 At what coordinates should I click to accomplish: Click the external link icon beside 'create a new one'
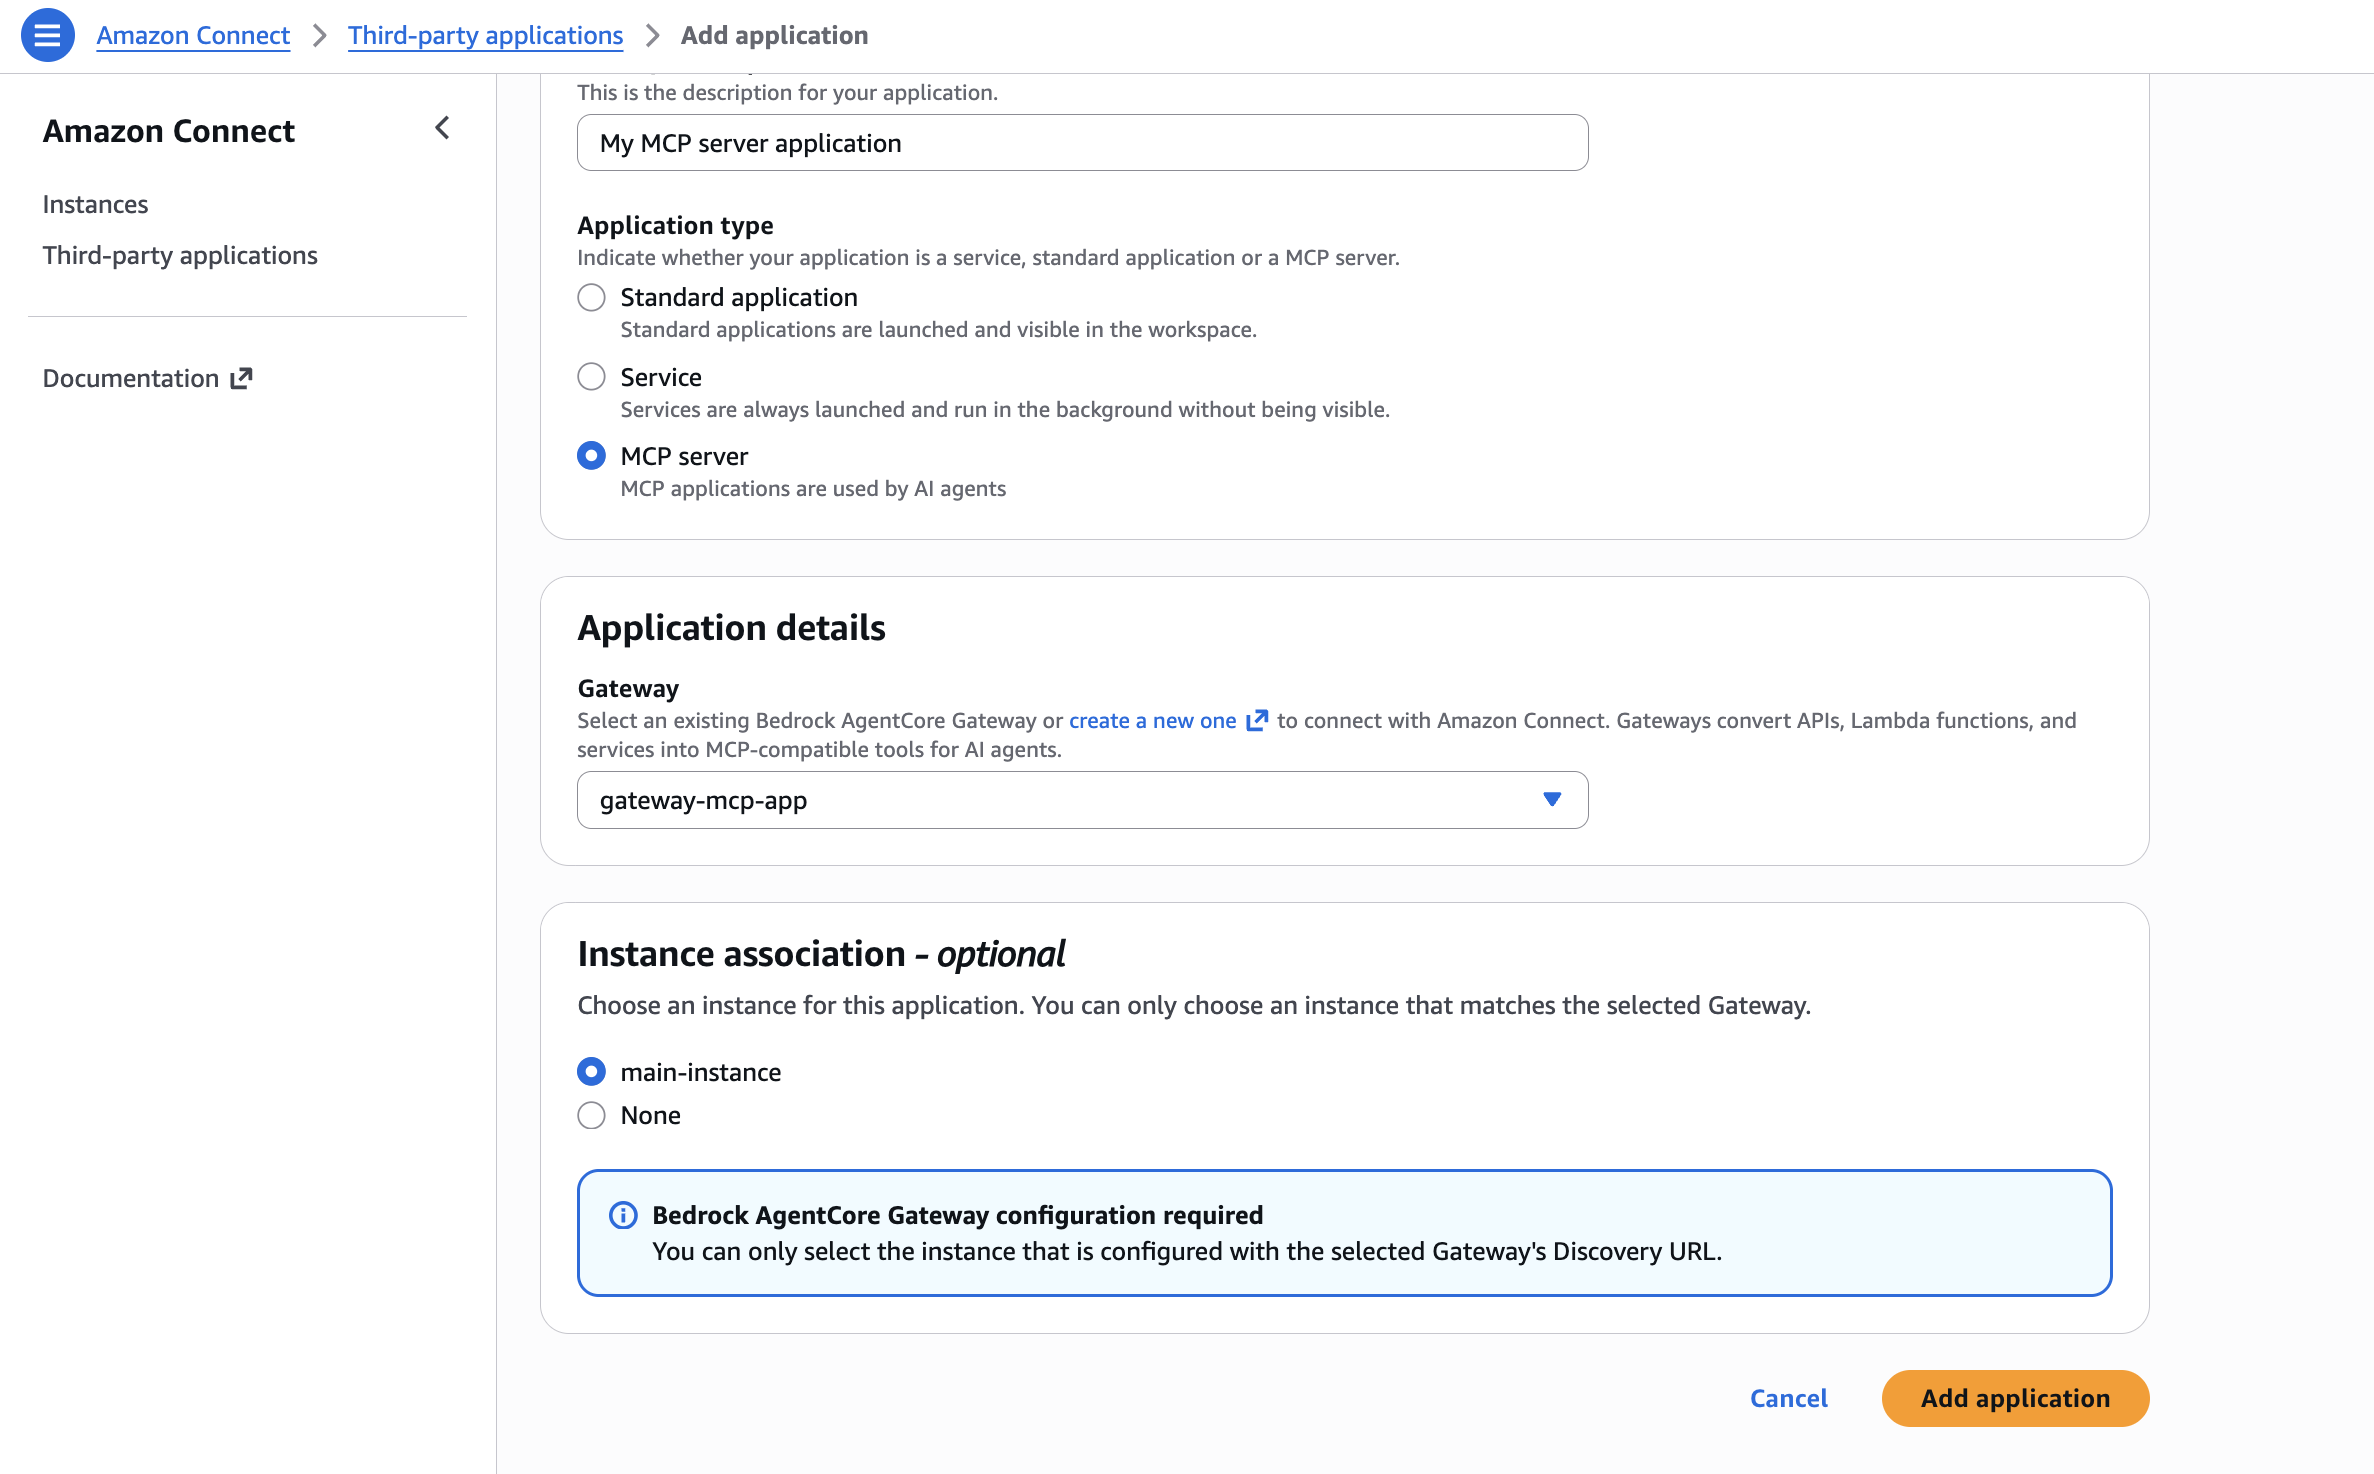[1257, 719]
